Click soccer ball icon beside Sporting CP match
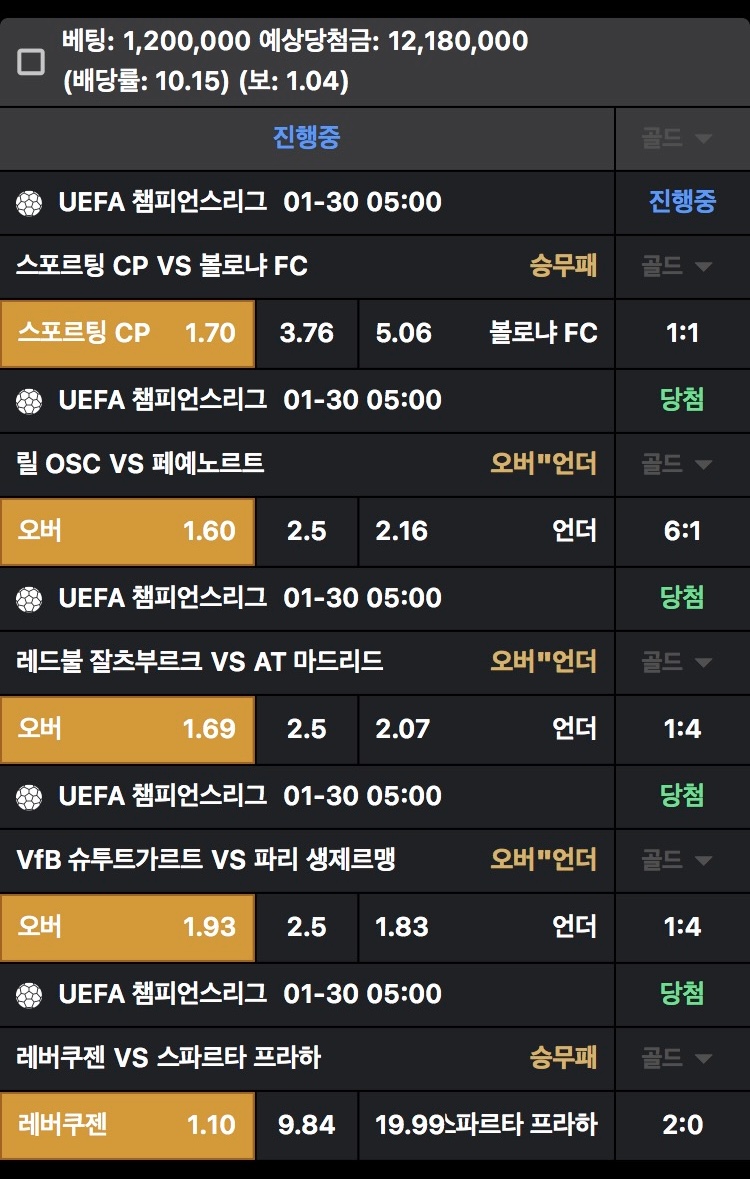 (x=29, y=203)
